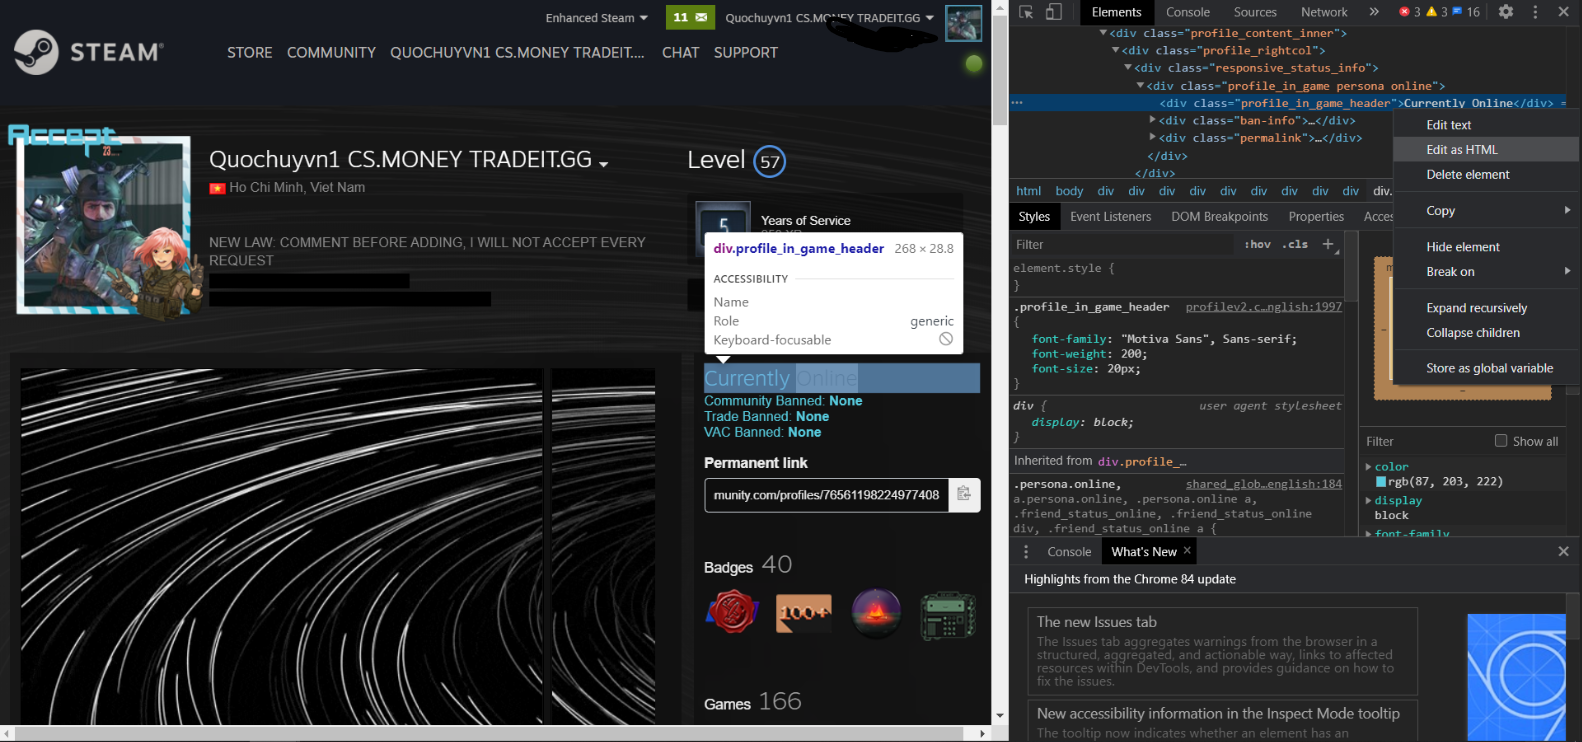This screenshot has width=1582, height=742.
Task: Expand the computed color property
Action: (x=1369, y=467)
